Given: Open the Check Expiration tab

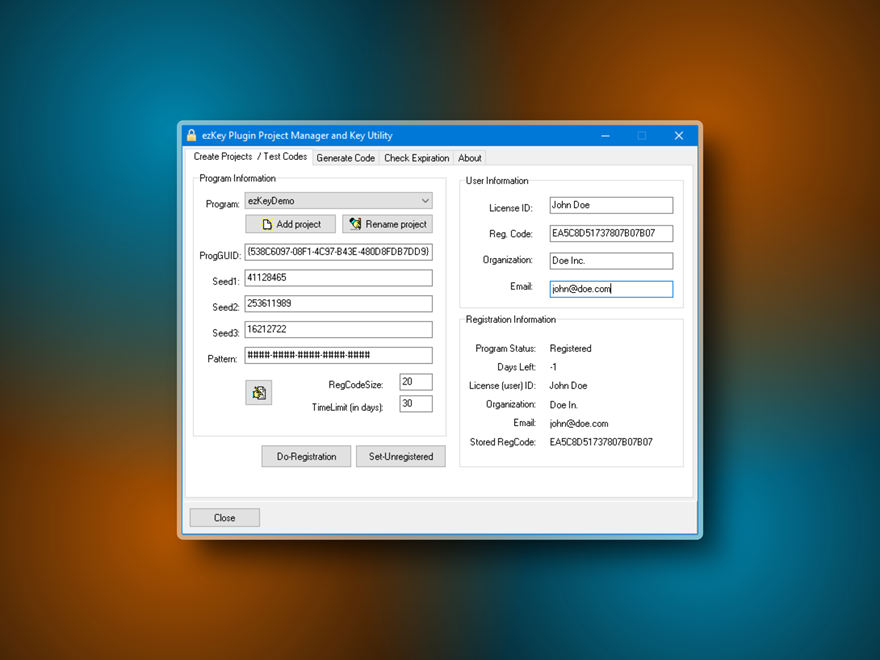Looking at the screenshot, I should [x=416, y=158].
